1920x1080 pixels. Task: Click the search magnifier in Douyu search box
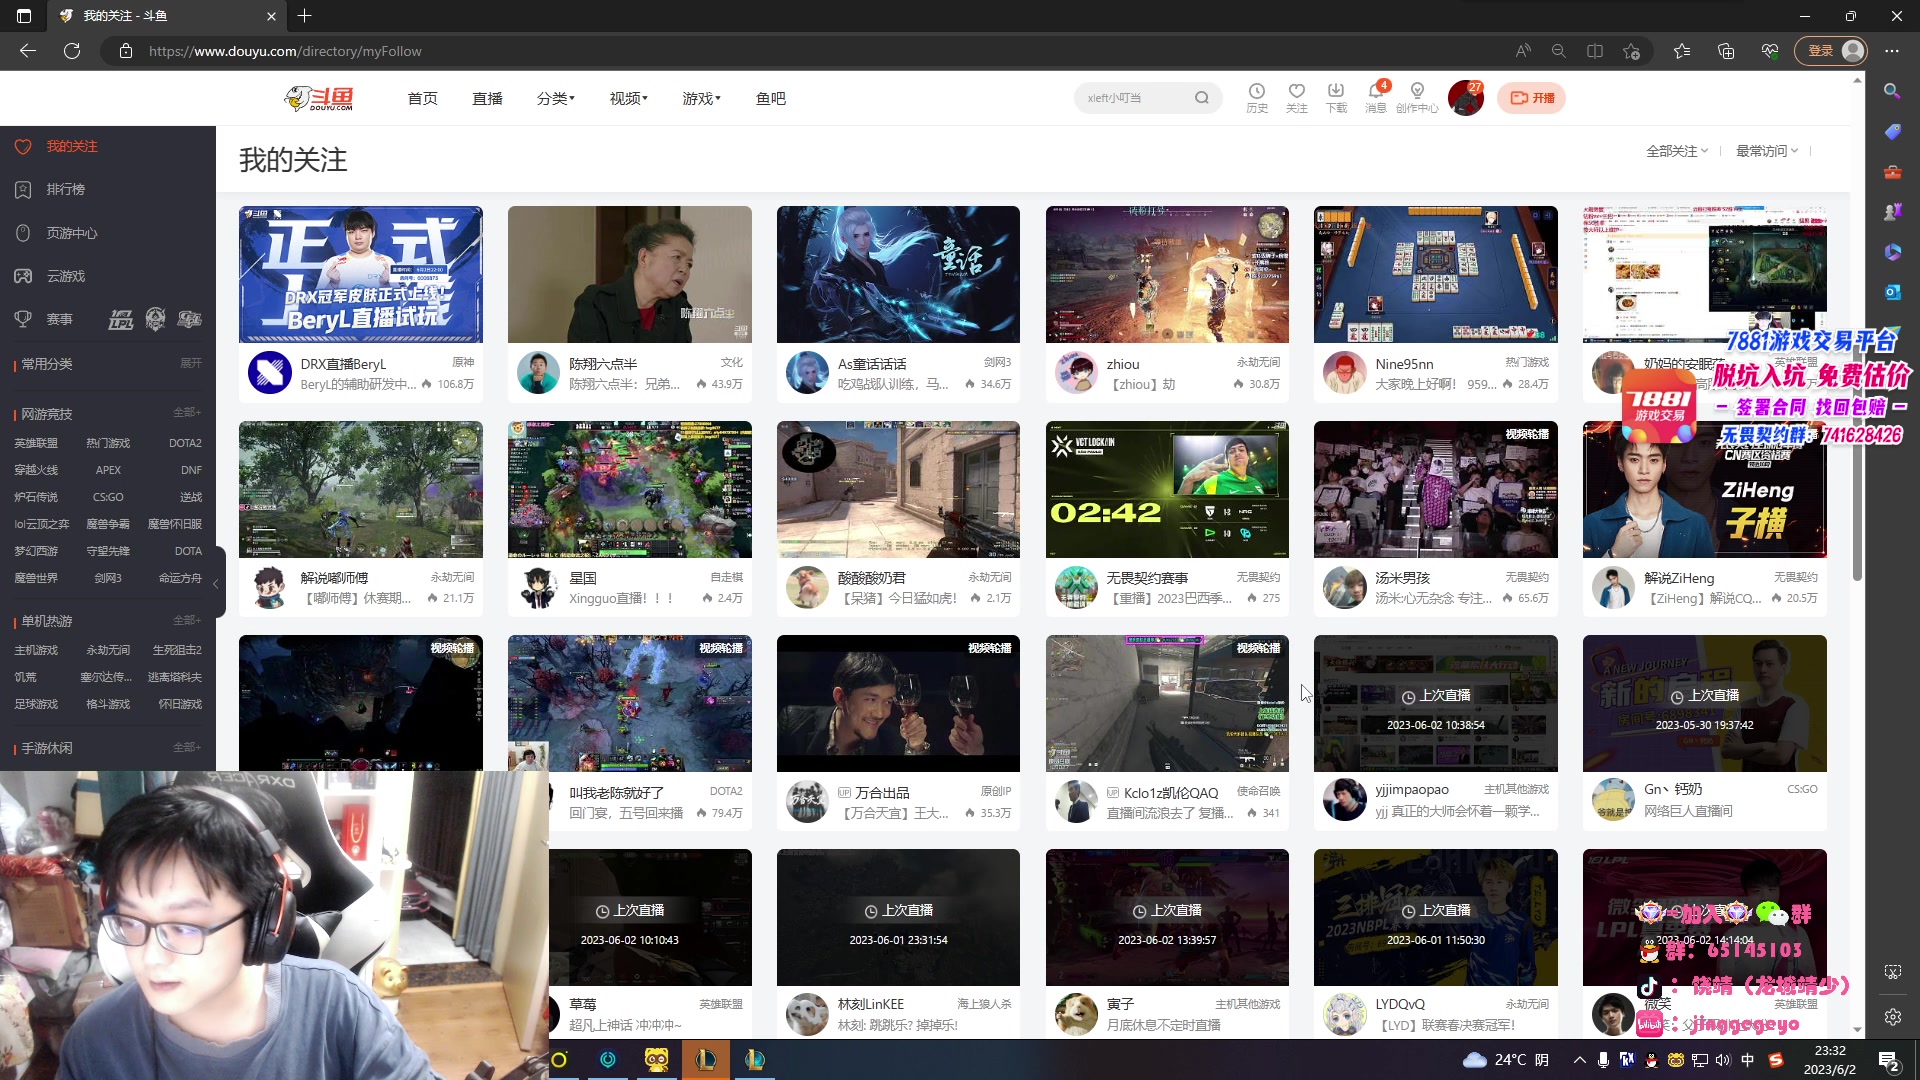coord(1202,98)
